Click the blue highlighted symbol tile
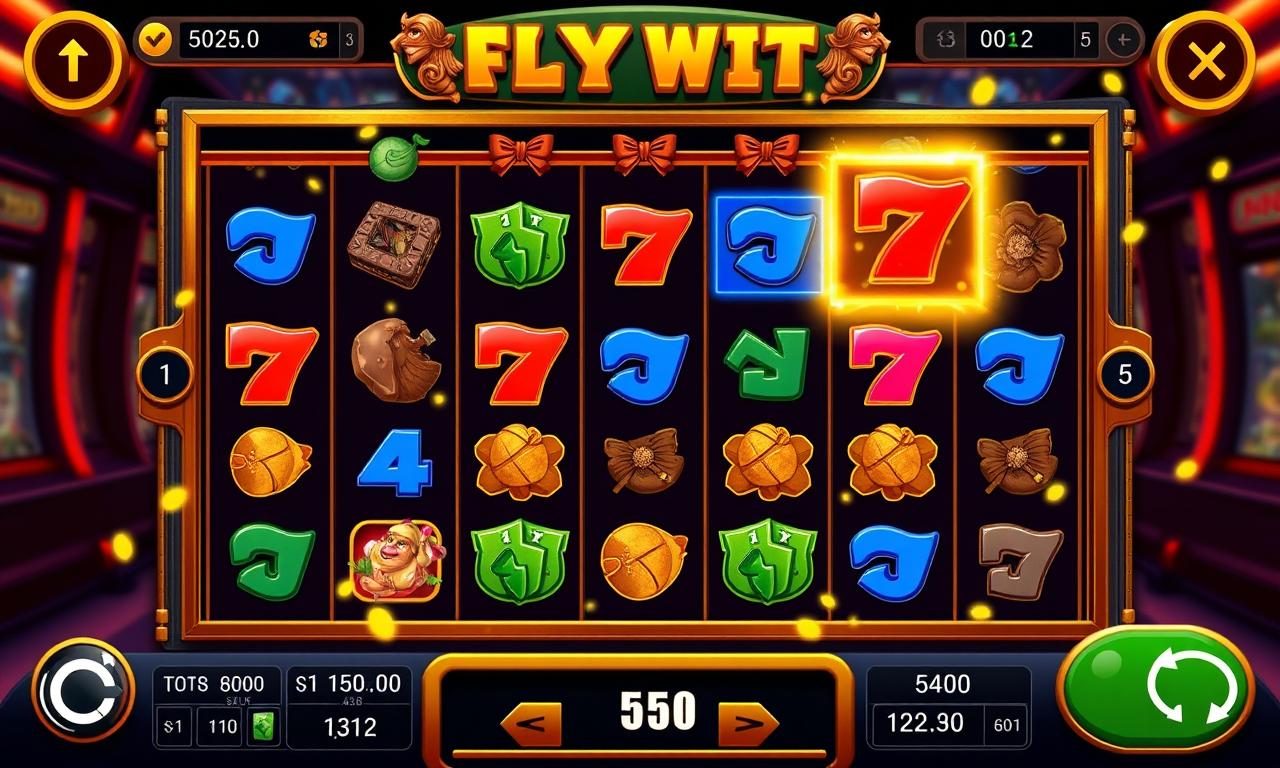The image size is (1280, 768). pos(768,245)
